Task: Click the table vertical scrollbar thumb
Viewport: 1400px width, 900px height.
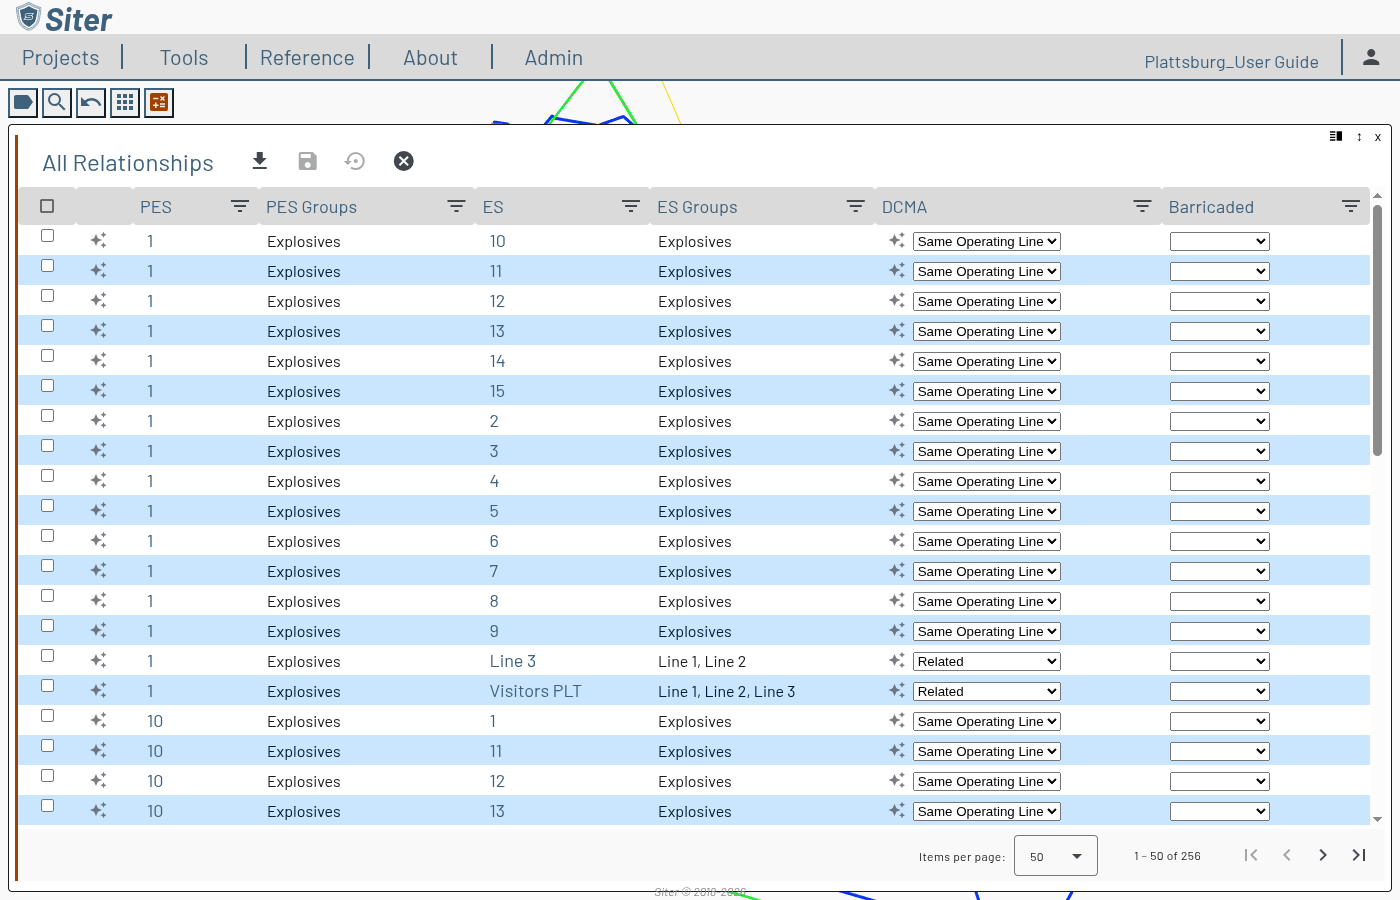Action: pyautogui.click(x=1377, y=330)
